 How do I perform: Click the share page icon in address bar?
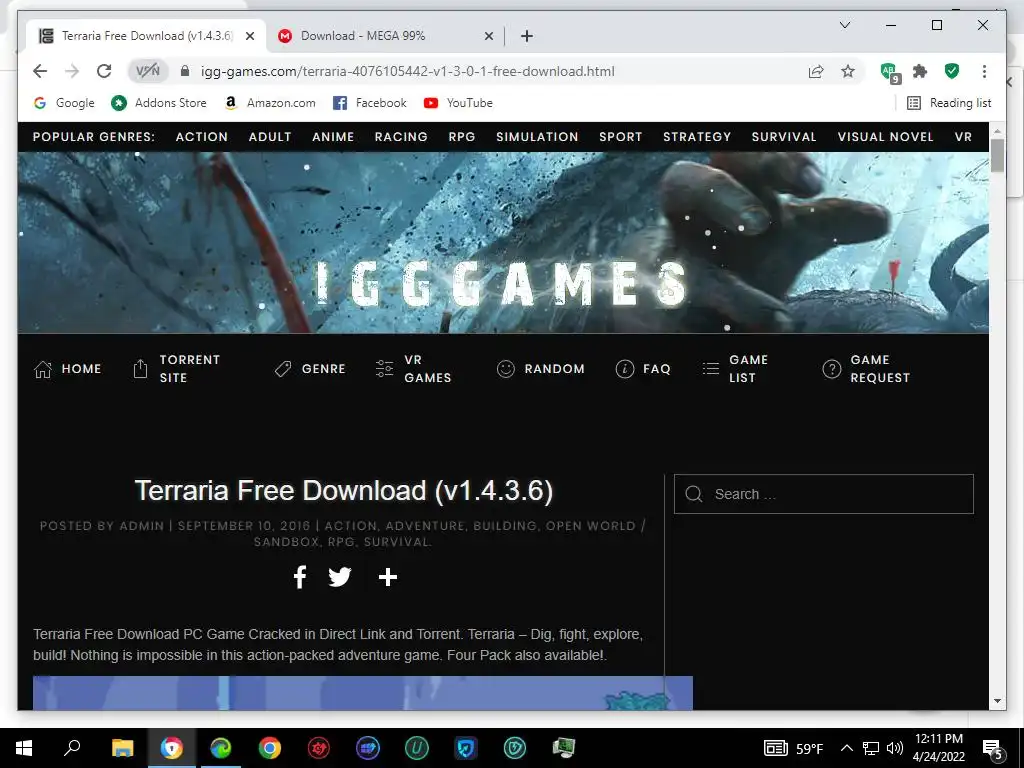point(816,71)
